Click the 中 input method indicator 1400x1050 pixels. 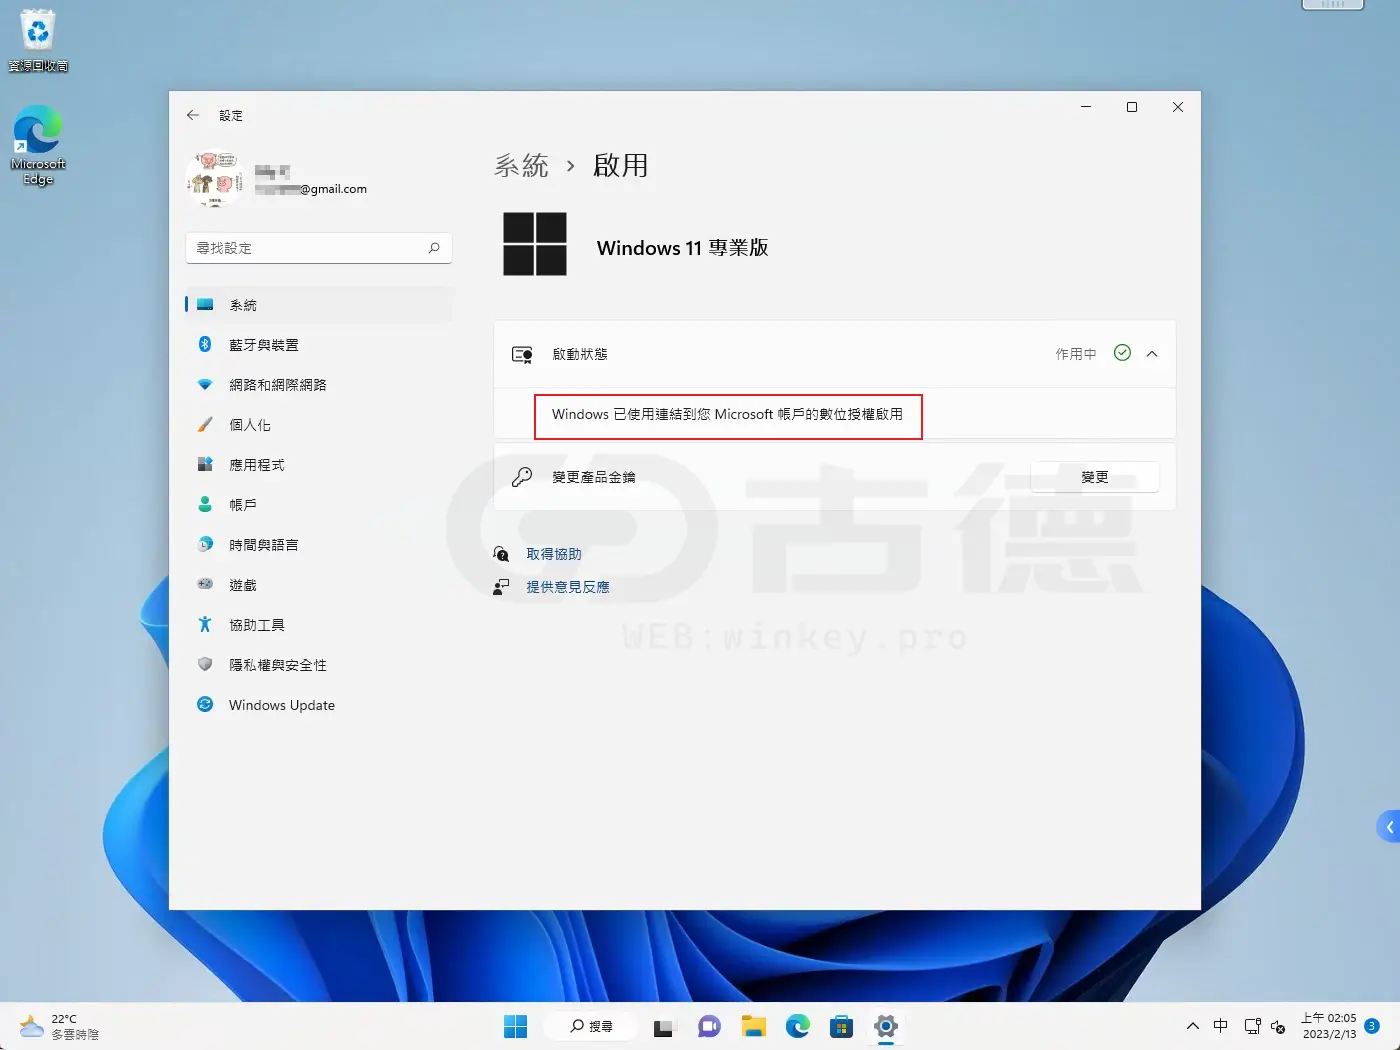point(1221,1026)
